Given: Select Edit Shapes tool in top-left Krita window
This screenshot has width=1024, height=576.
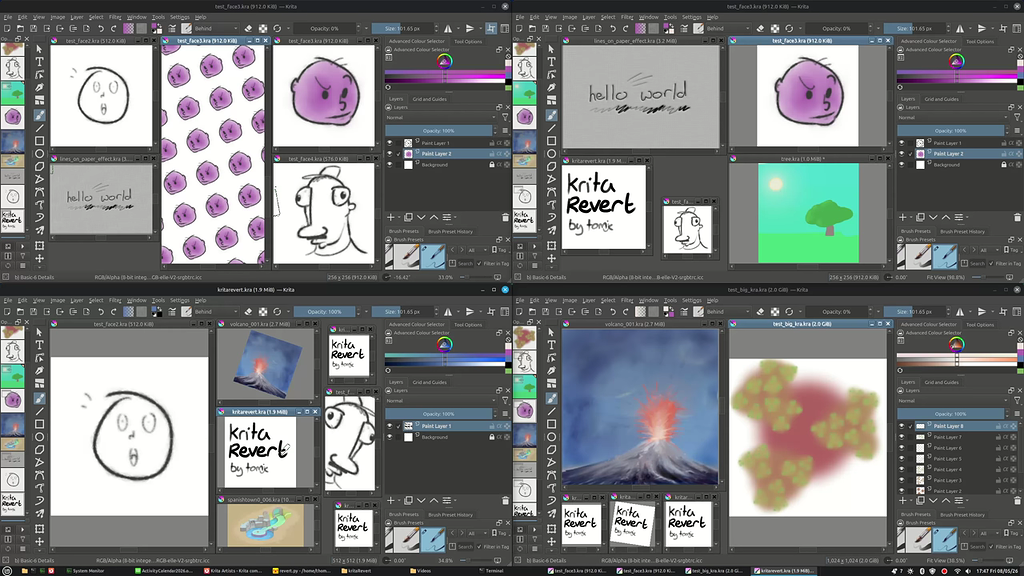Looking at the screenshot, I should point(39,74).
